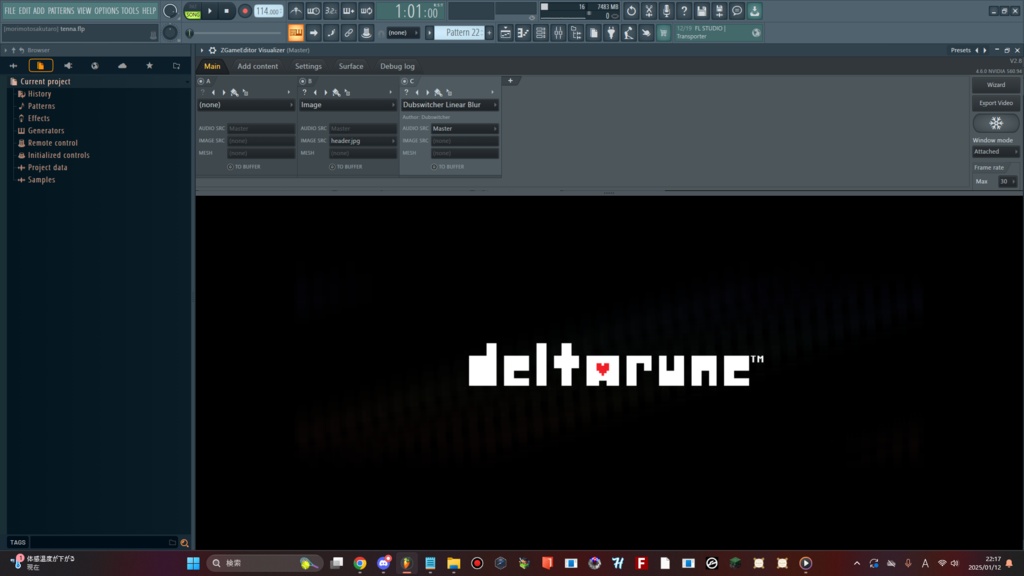Click the snowflake freeze button
Viewport: 1024px width, 576px height.
point(995,123)
